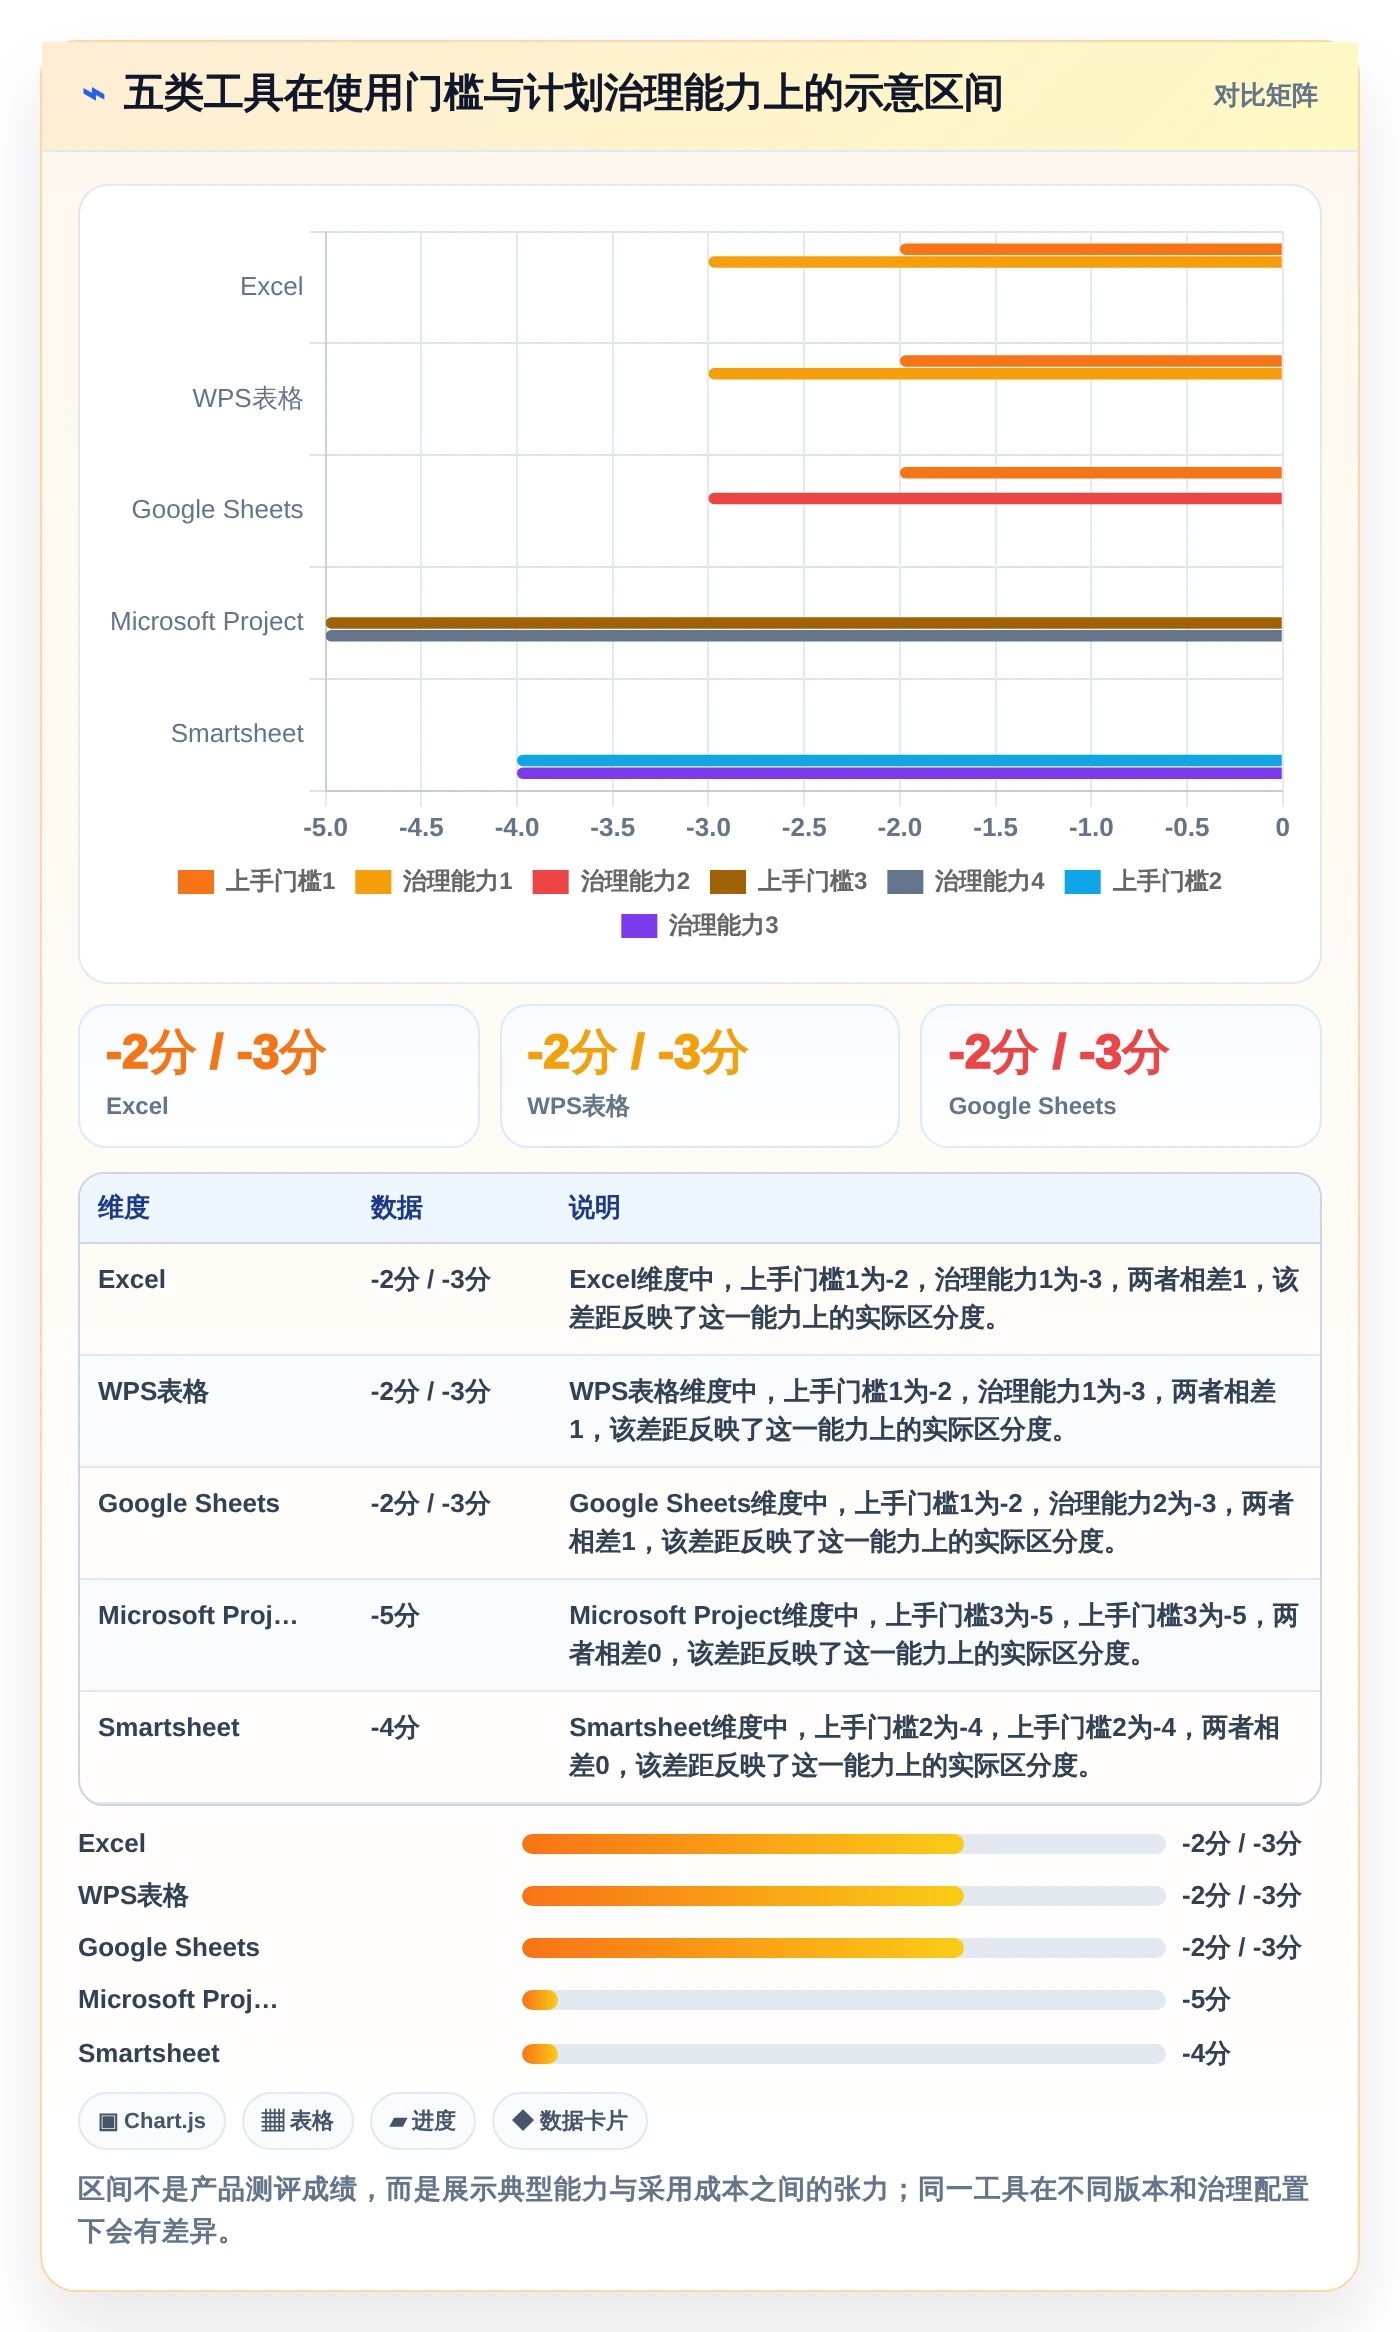Click the Excel progress bar
Image resolution: width=1400 pixels, height=2332 pixels.
click(844, 1844)
